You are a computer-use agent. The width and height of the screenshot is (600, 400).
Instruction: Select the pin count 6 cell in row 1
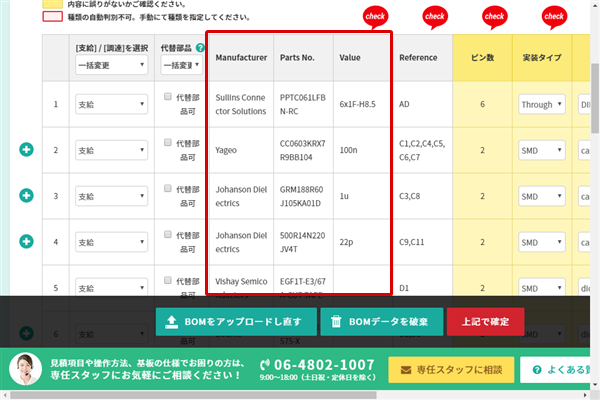(x=482, y=104)
